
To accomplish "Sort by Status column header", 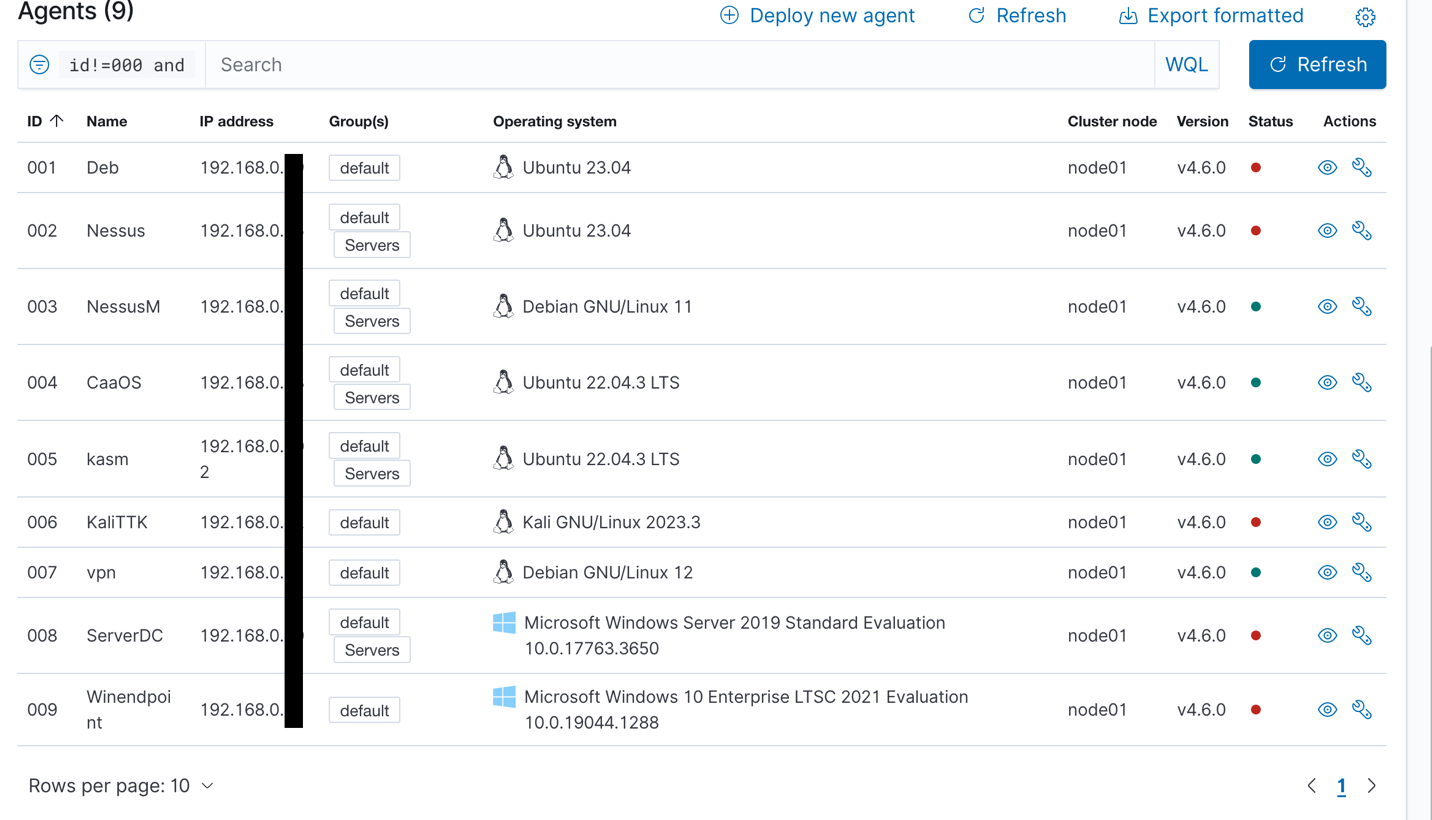I will click(x=1271, y=121).
